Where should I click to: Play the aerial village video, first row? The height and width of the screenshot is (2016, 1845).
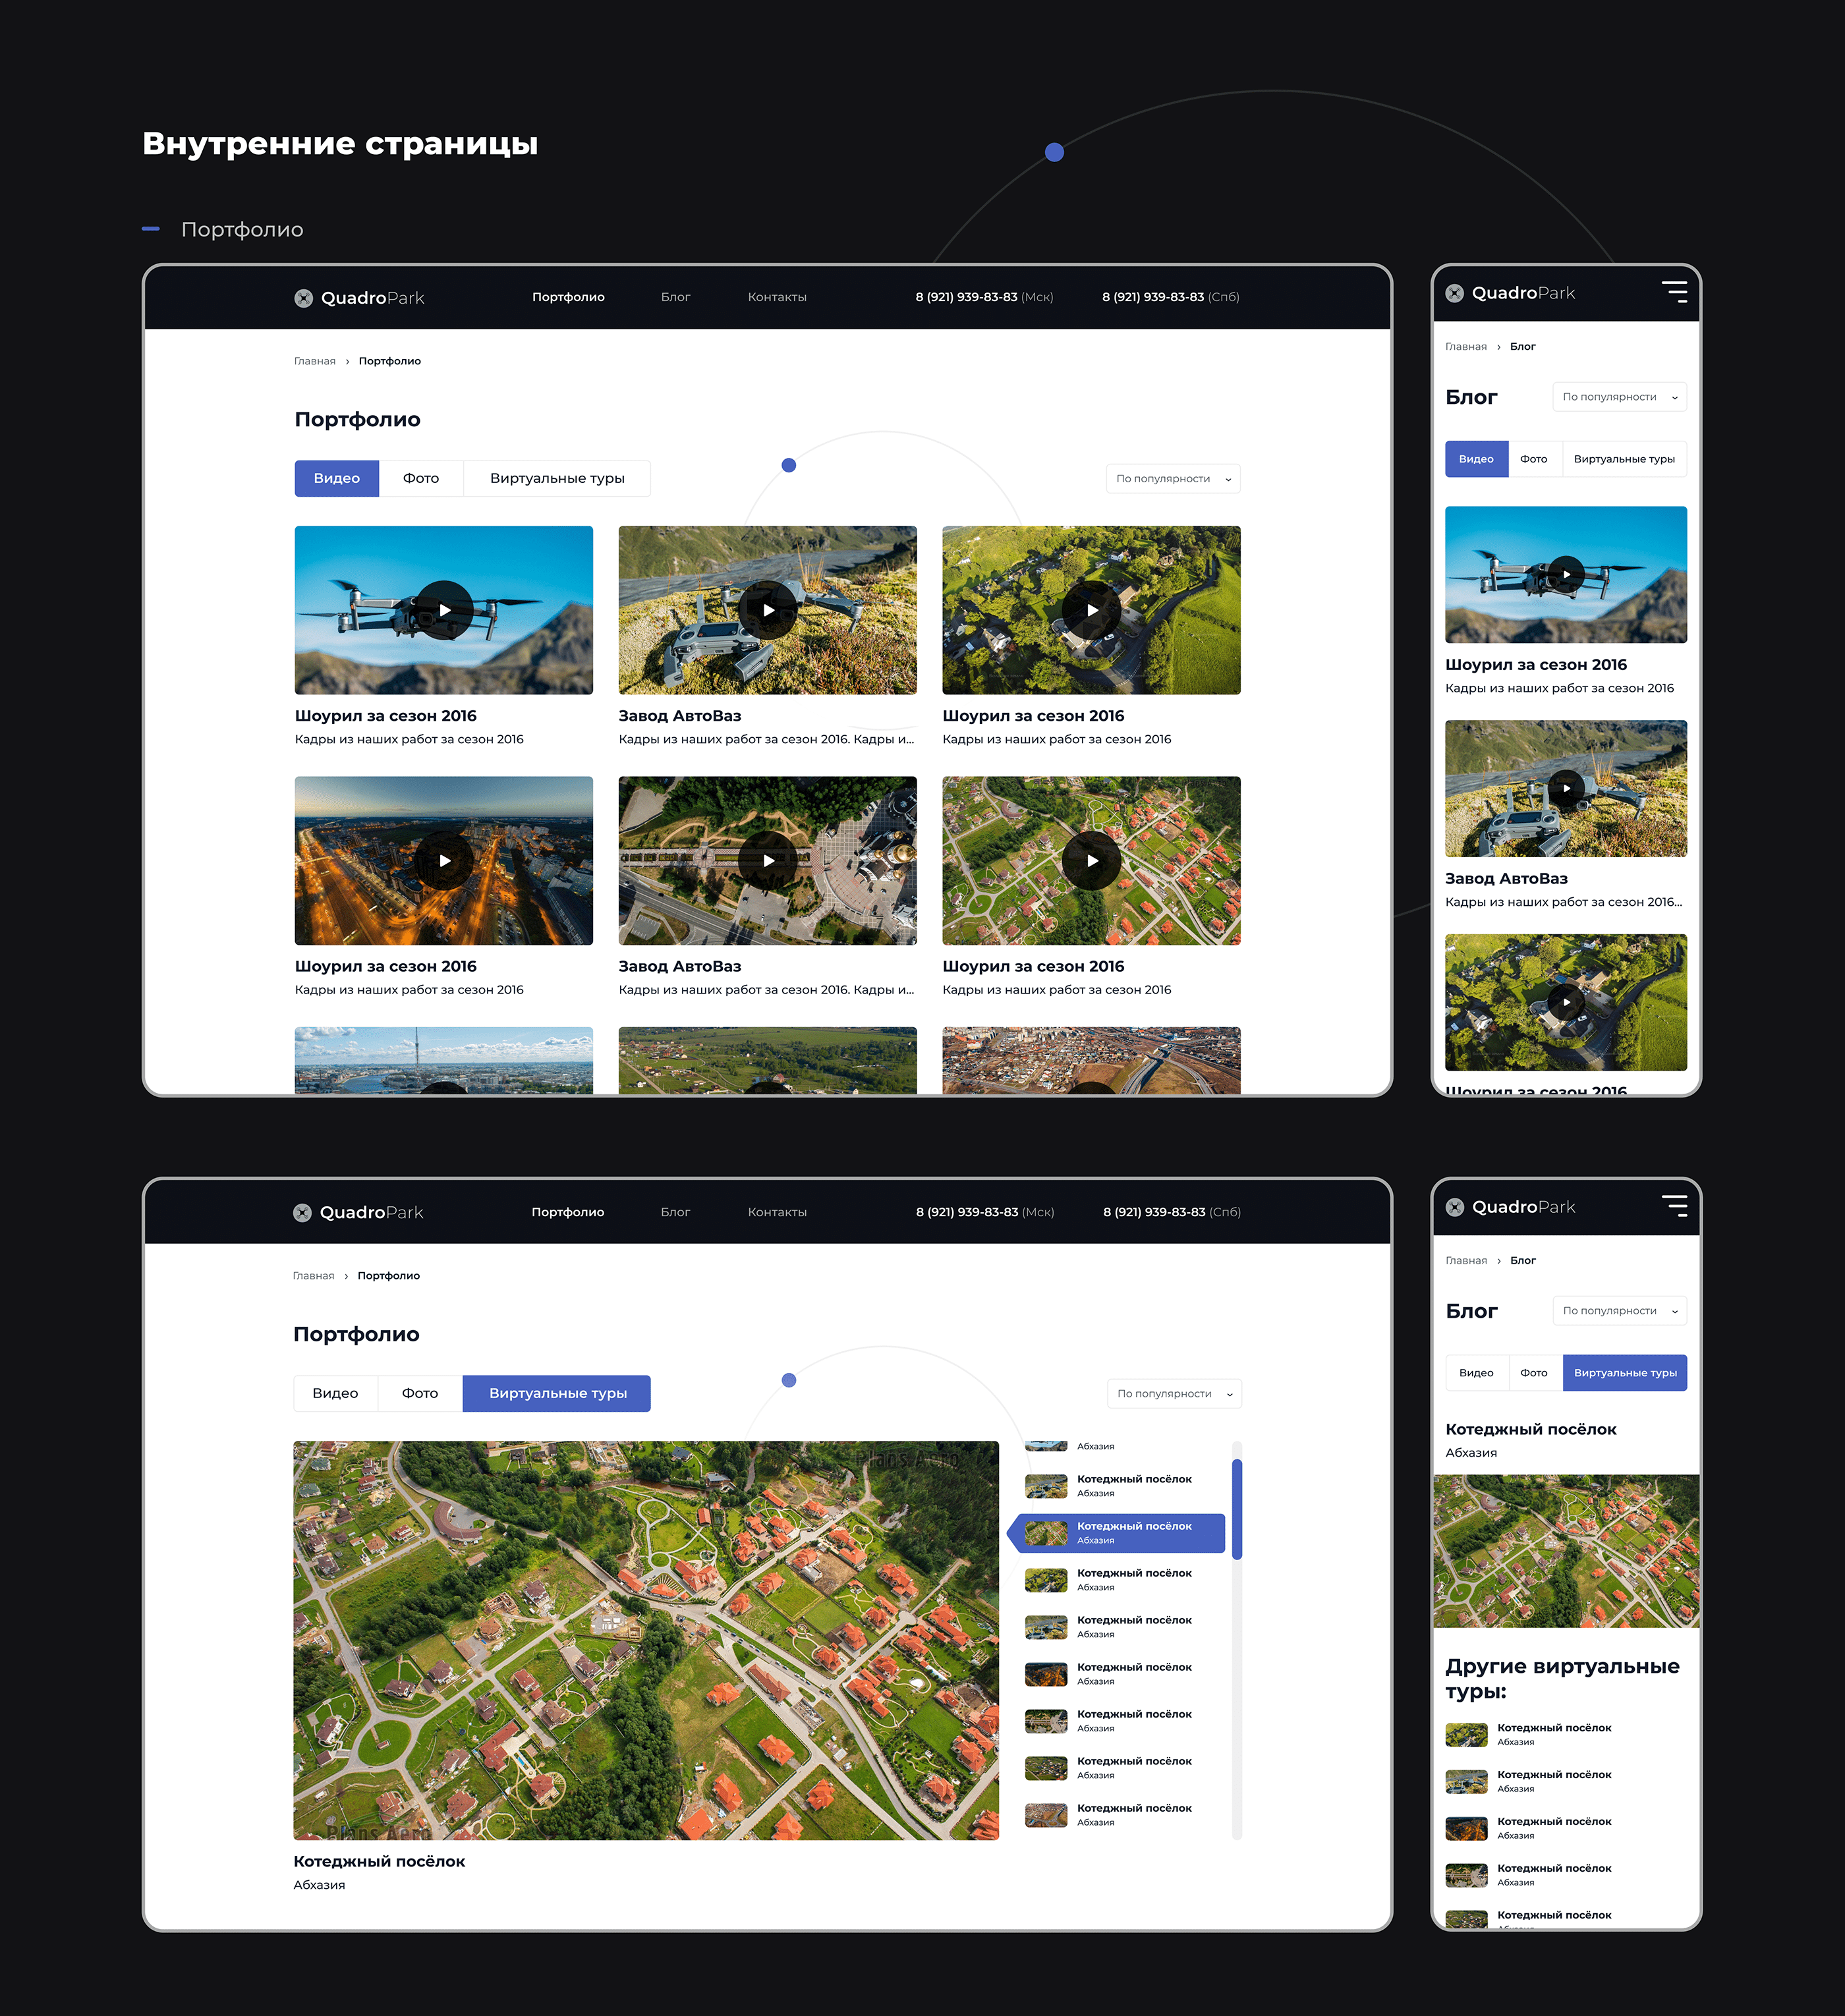click(1091, 610)
